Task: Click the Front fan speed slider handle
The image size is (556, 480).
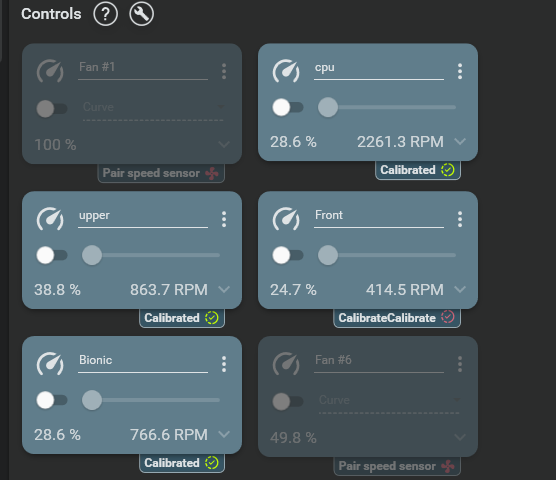Action: [x=328, y=255]
